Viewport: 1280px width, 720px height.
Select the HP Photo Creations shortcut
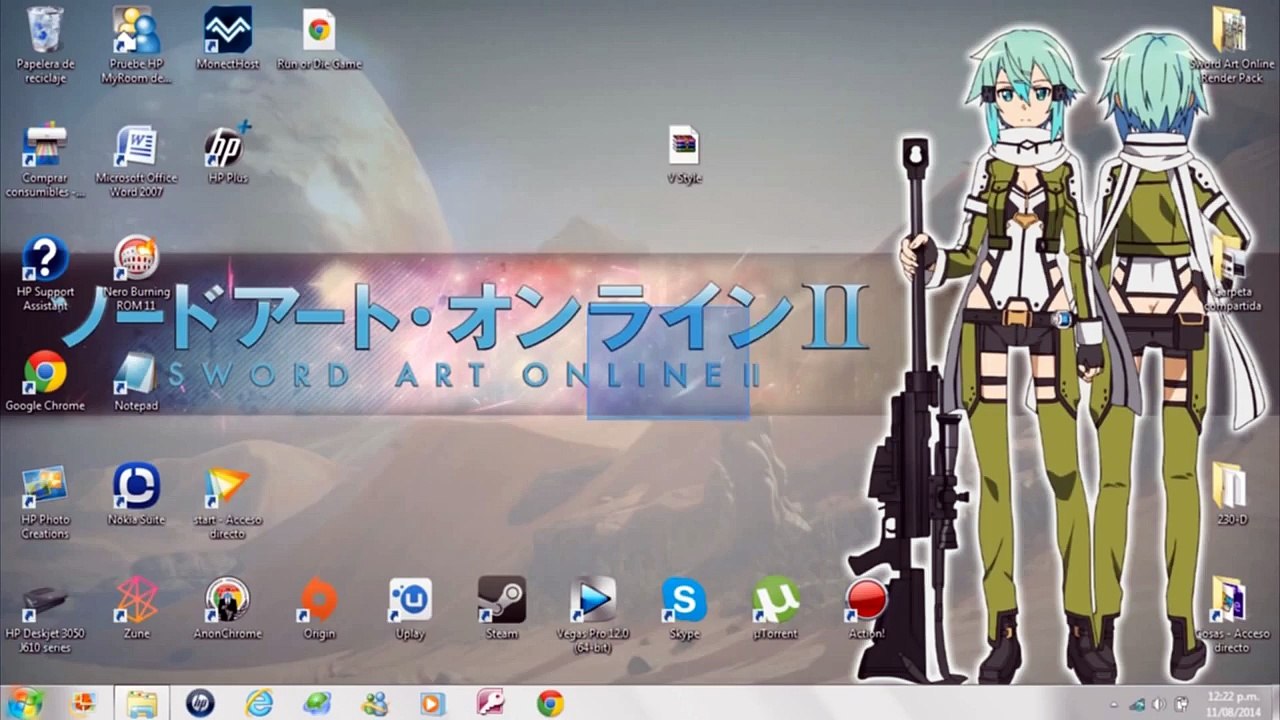pyautogui.click(x=45, y=502)
